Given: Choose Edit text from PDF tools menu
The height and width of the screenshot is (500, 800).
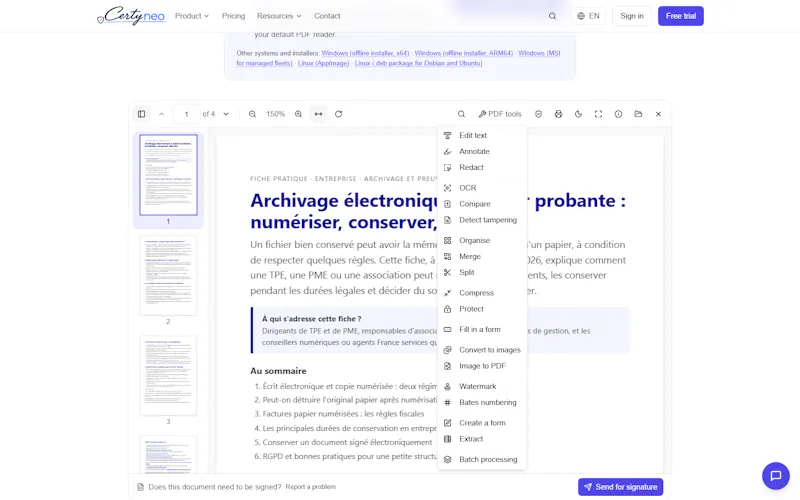Looking at the screenshot, I should pyautogui.click(x=482, y=135).
